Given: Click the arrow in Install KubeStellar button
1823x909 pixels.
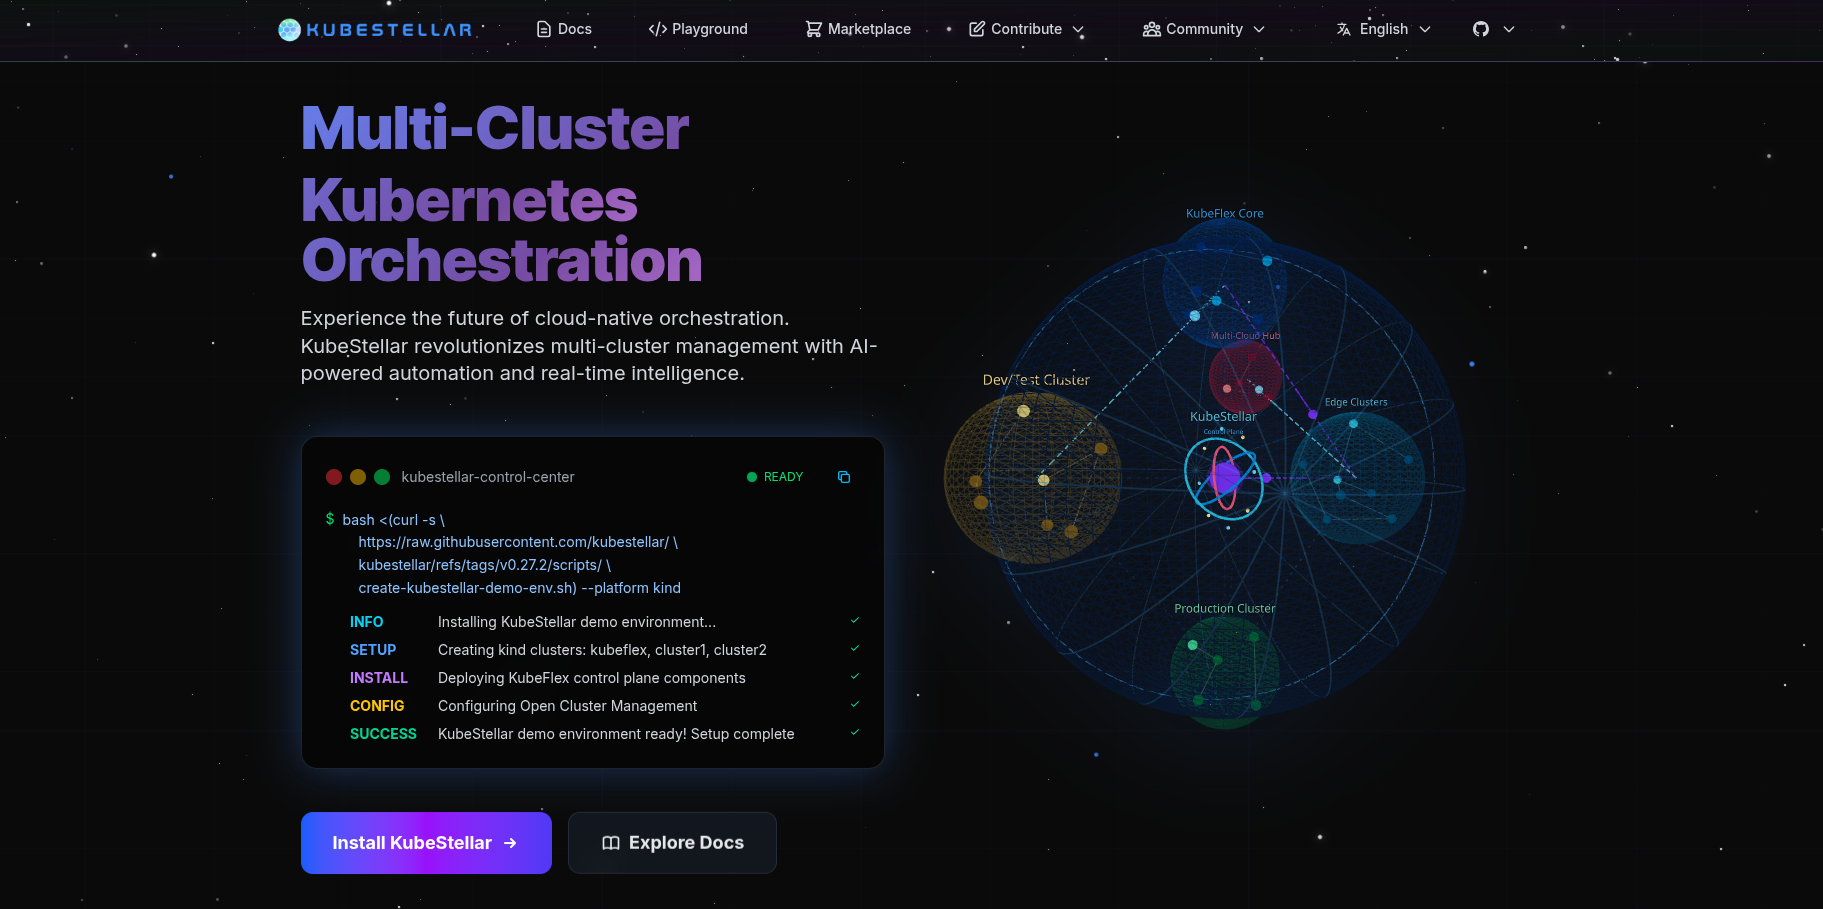Looking at the screenshot, I should tap(511, 843).
